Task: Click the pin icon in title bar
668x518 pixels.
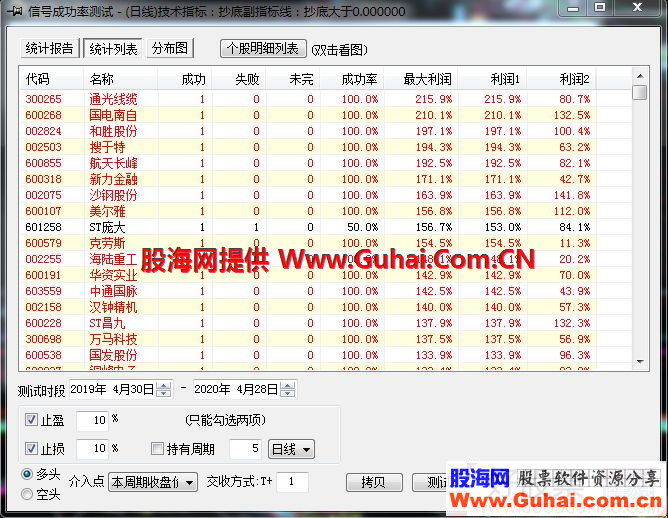Action: click(14, 11)
